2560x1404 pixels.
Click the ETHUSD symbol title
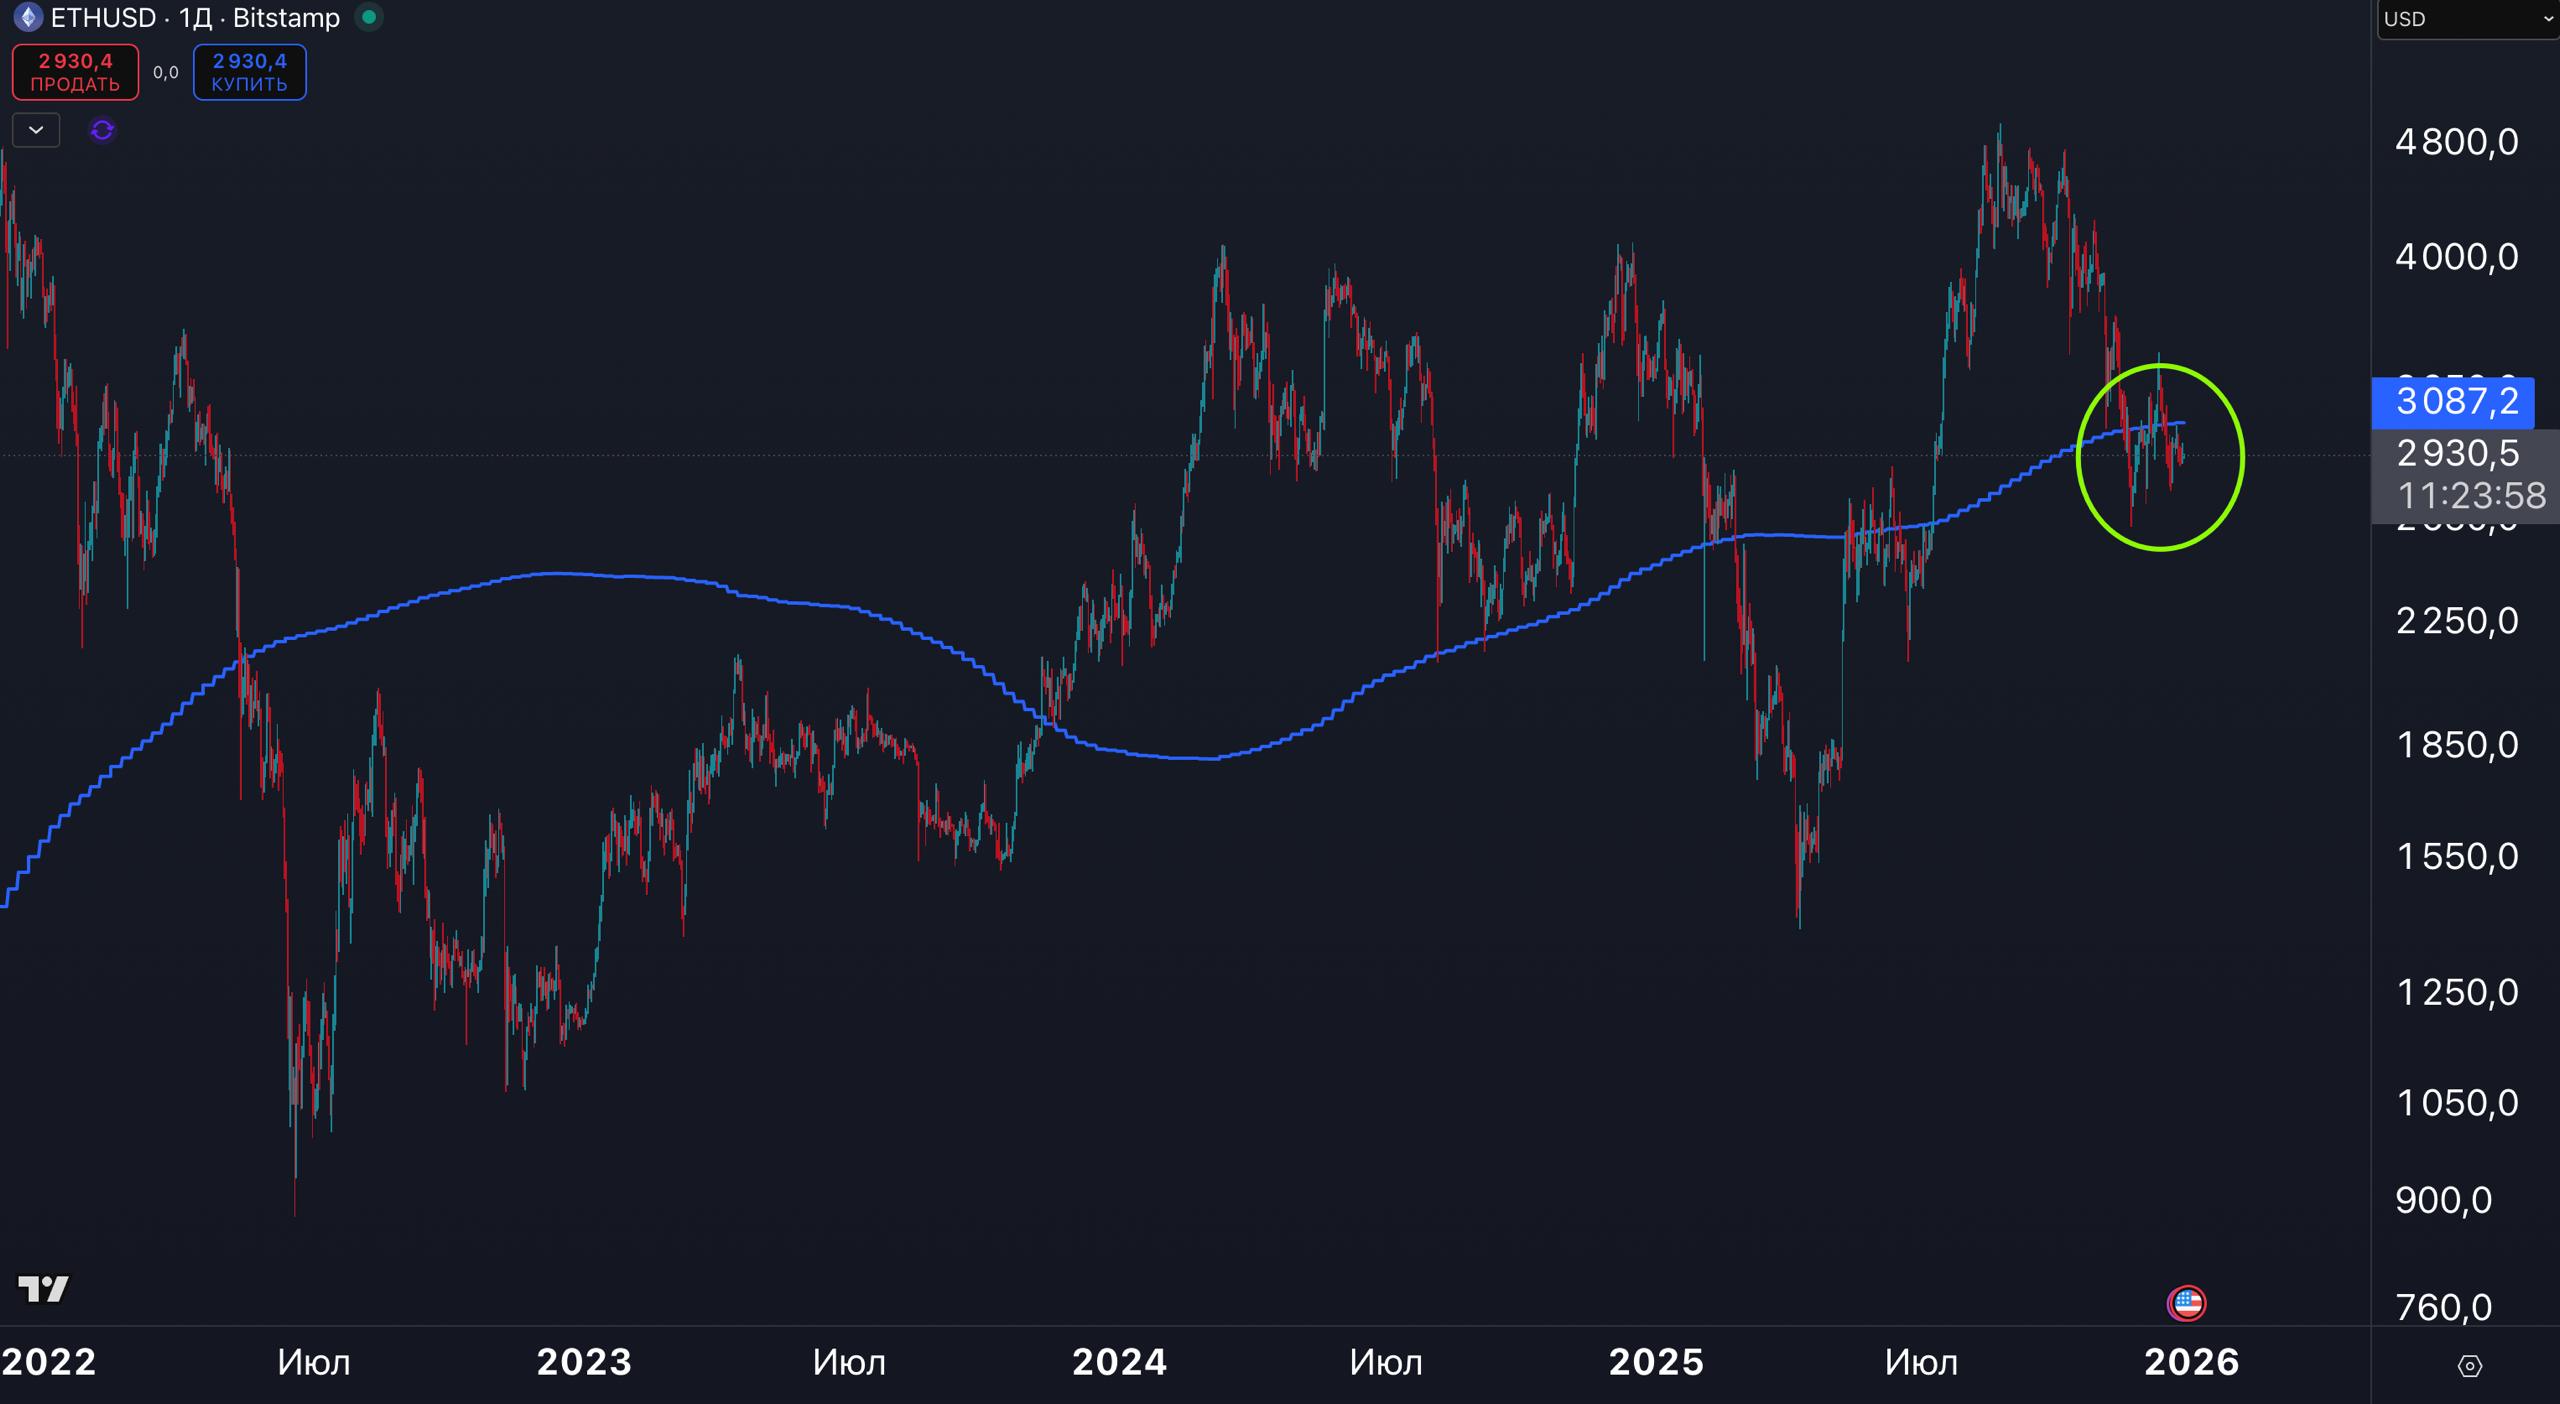point(104,18)
